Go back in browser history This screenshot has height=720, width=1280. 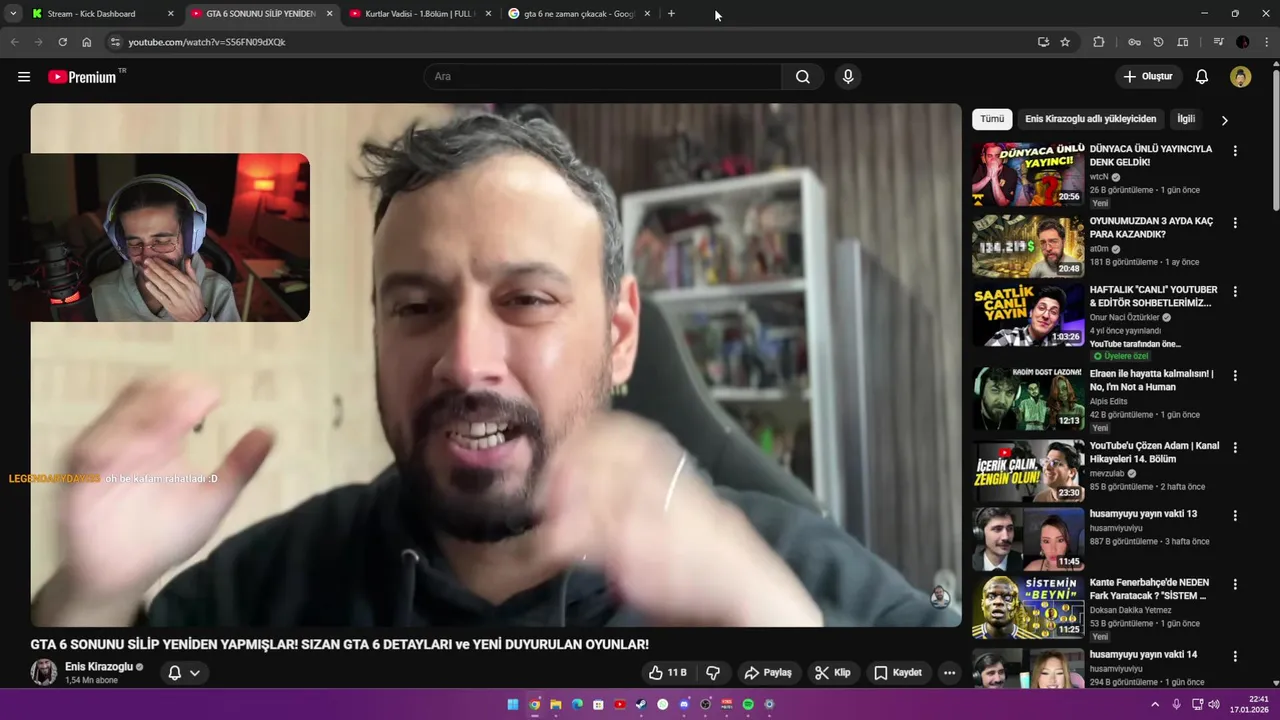(14, 42)
